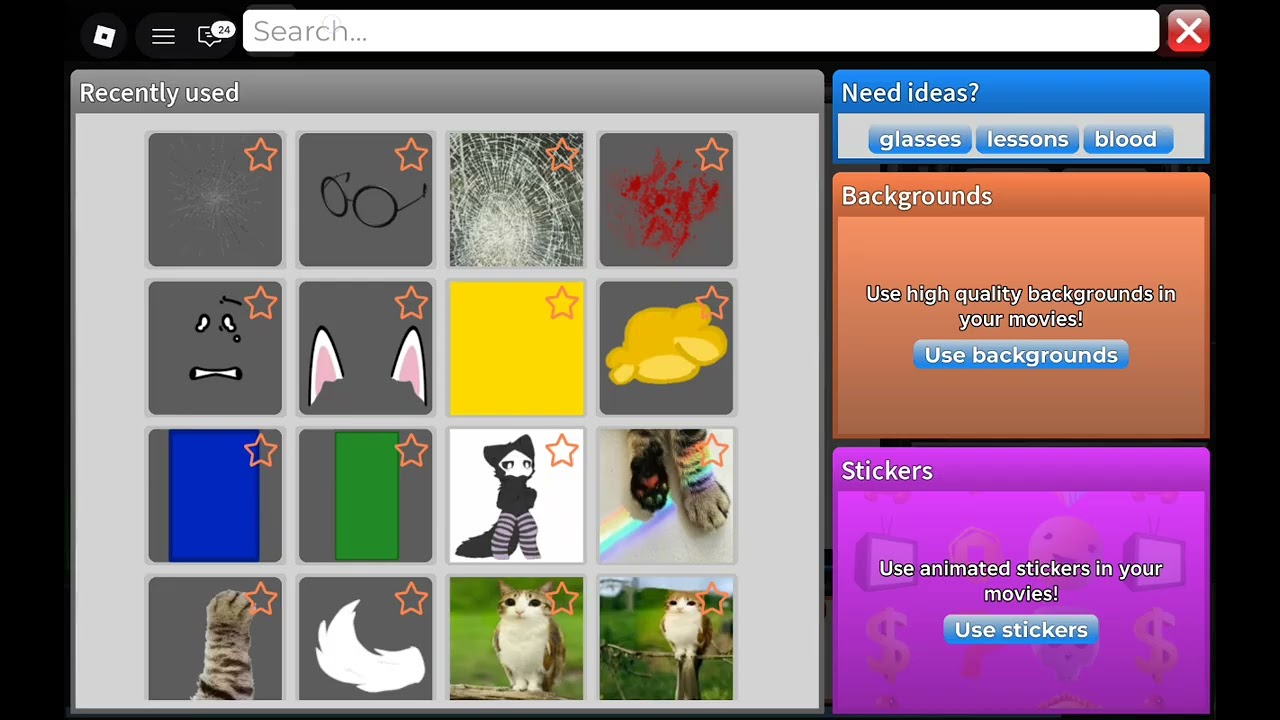The width and height of the screenshot is (1280, 720).
Task: Click the Use backgrounds button
Action: 1021,355
